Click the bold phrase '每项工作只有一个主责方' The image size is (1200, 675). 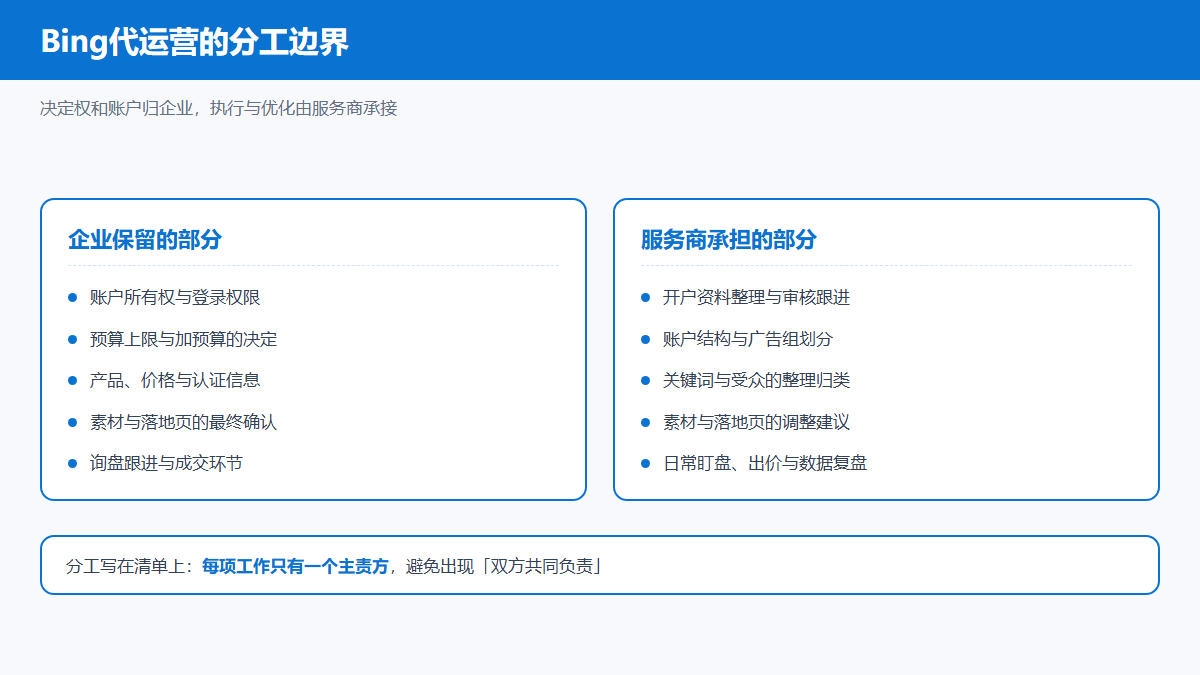[x=295, y=566]
